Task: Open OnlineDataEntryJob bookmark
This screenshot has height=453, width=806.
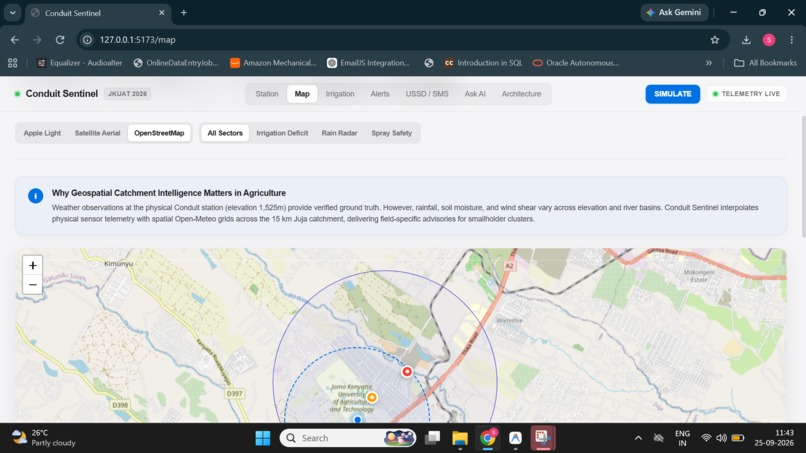Action: 176,63
